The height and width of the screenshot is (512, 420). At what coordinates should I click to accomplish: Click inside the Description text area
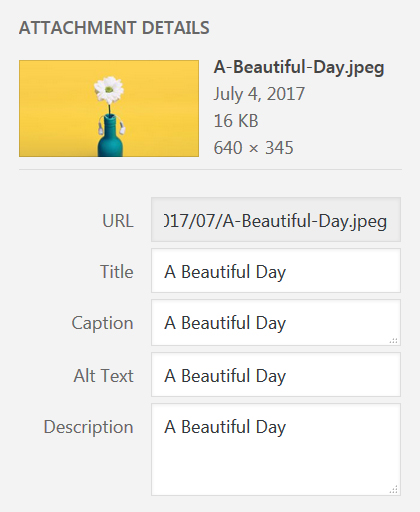276,449
